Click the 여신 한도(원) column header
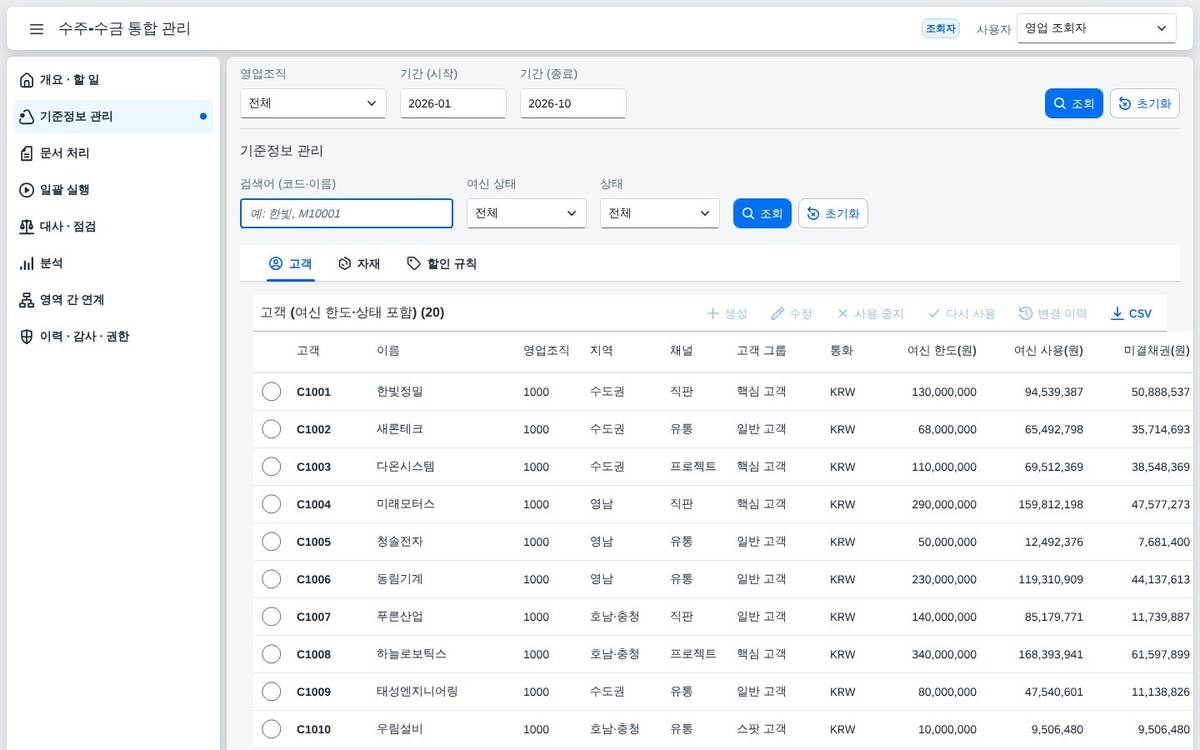This screenshot has height=750, width=1200. tap(941, 351)
